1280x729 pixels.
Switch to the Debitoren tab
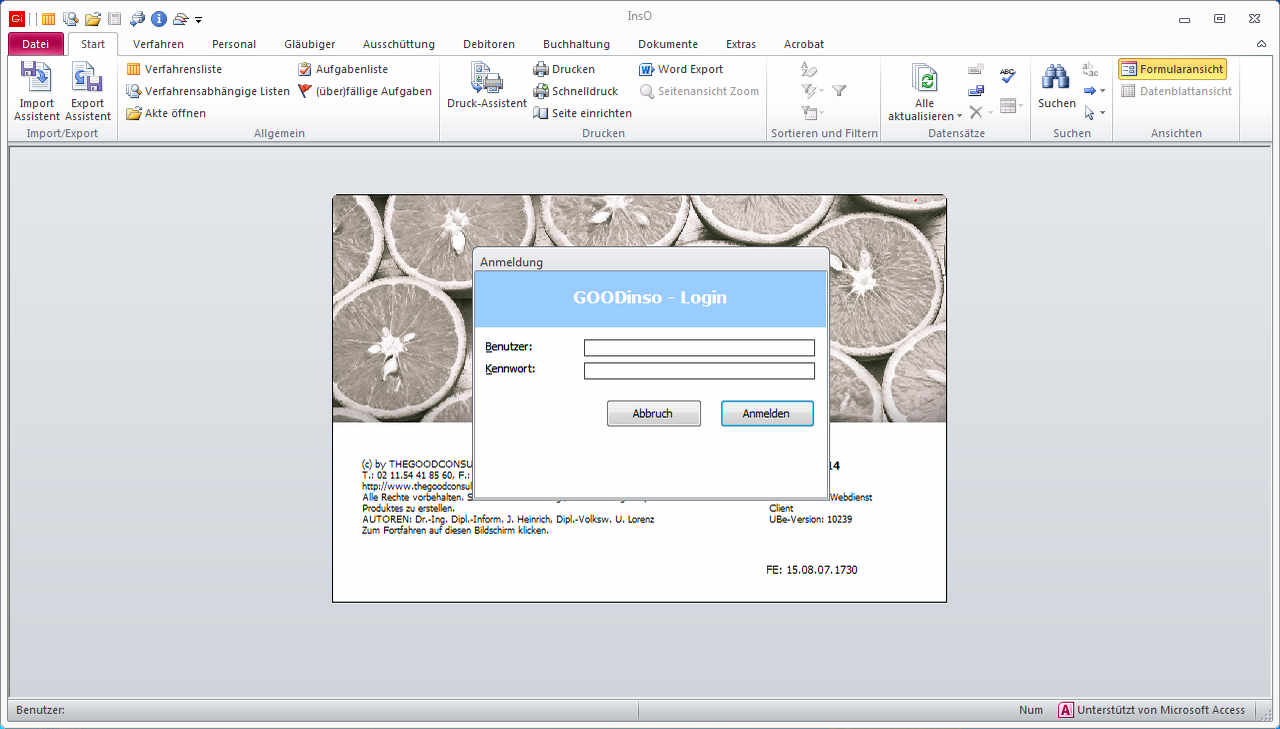[x=489, y=44]
